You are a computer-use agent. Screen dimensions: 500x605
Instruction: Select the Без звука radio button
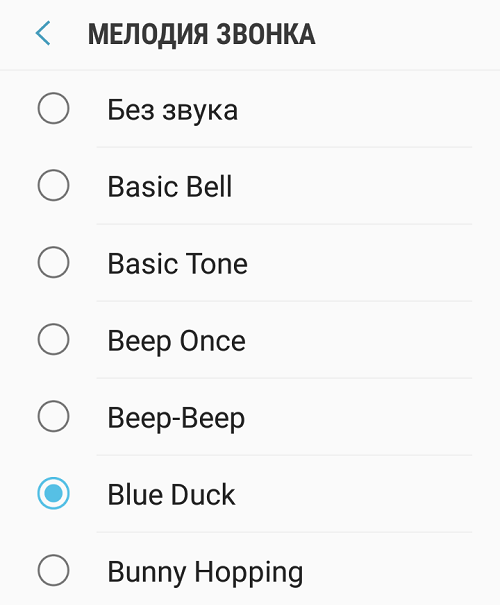click(54, 108)
